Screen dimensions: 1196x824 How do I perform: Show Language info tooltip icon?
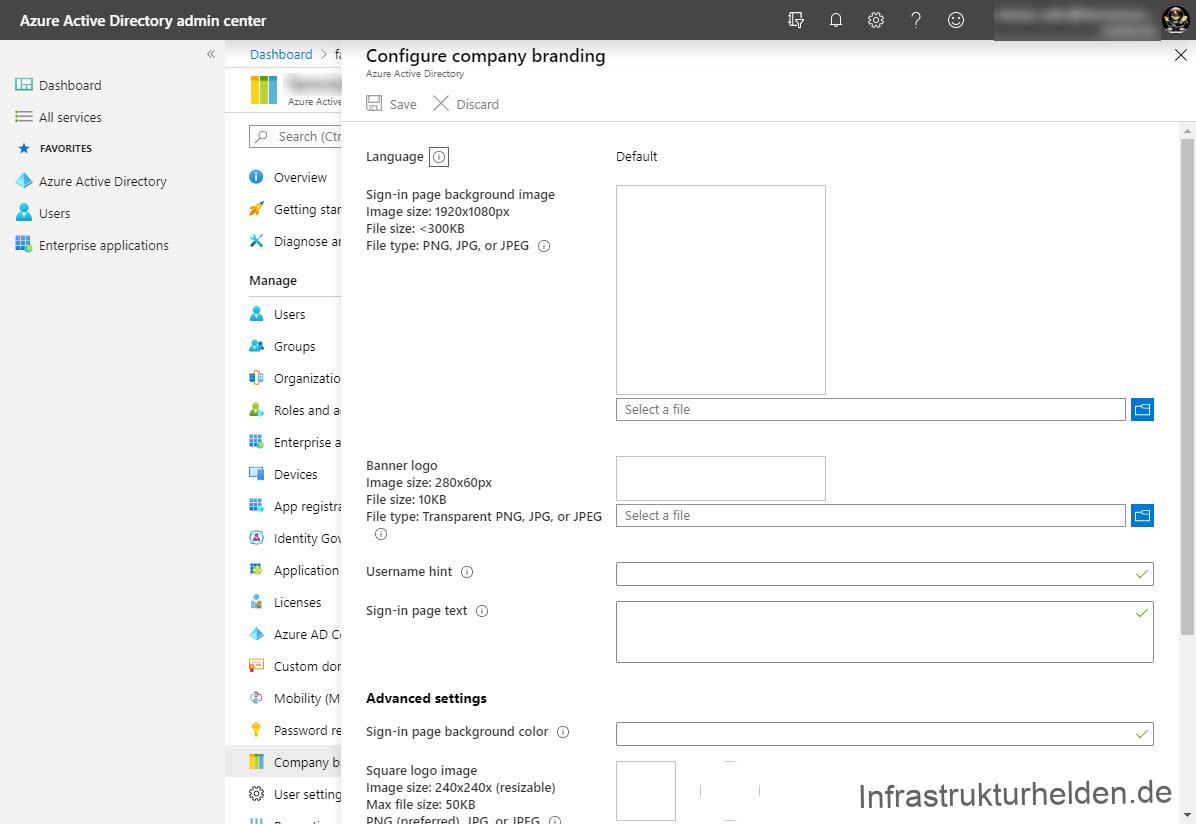pos(439,157)
